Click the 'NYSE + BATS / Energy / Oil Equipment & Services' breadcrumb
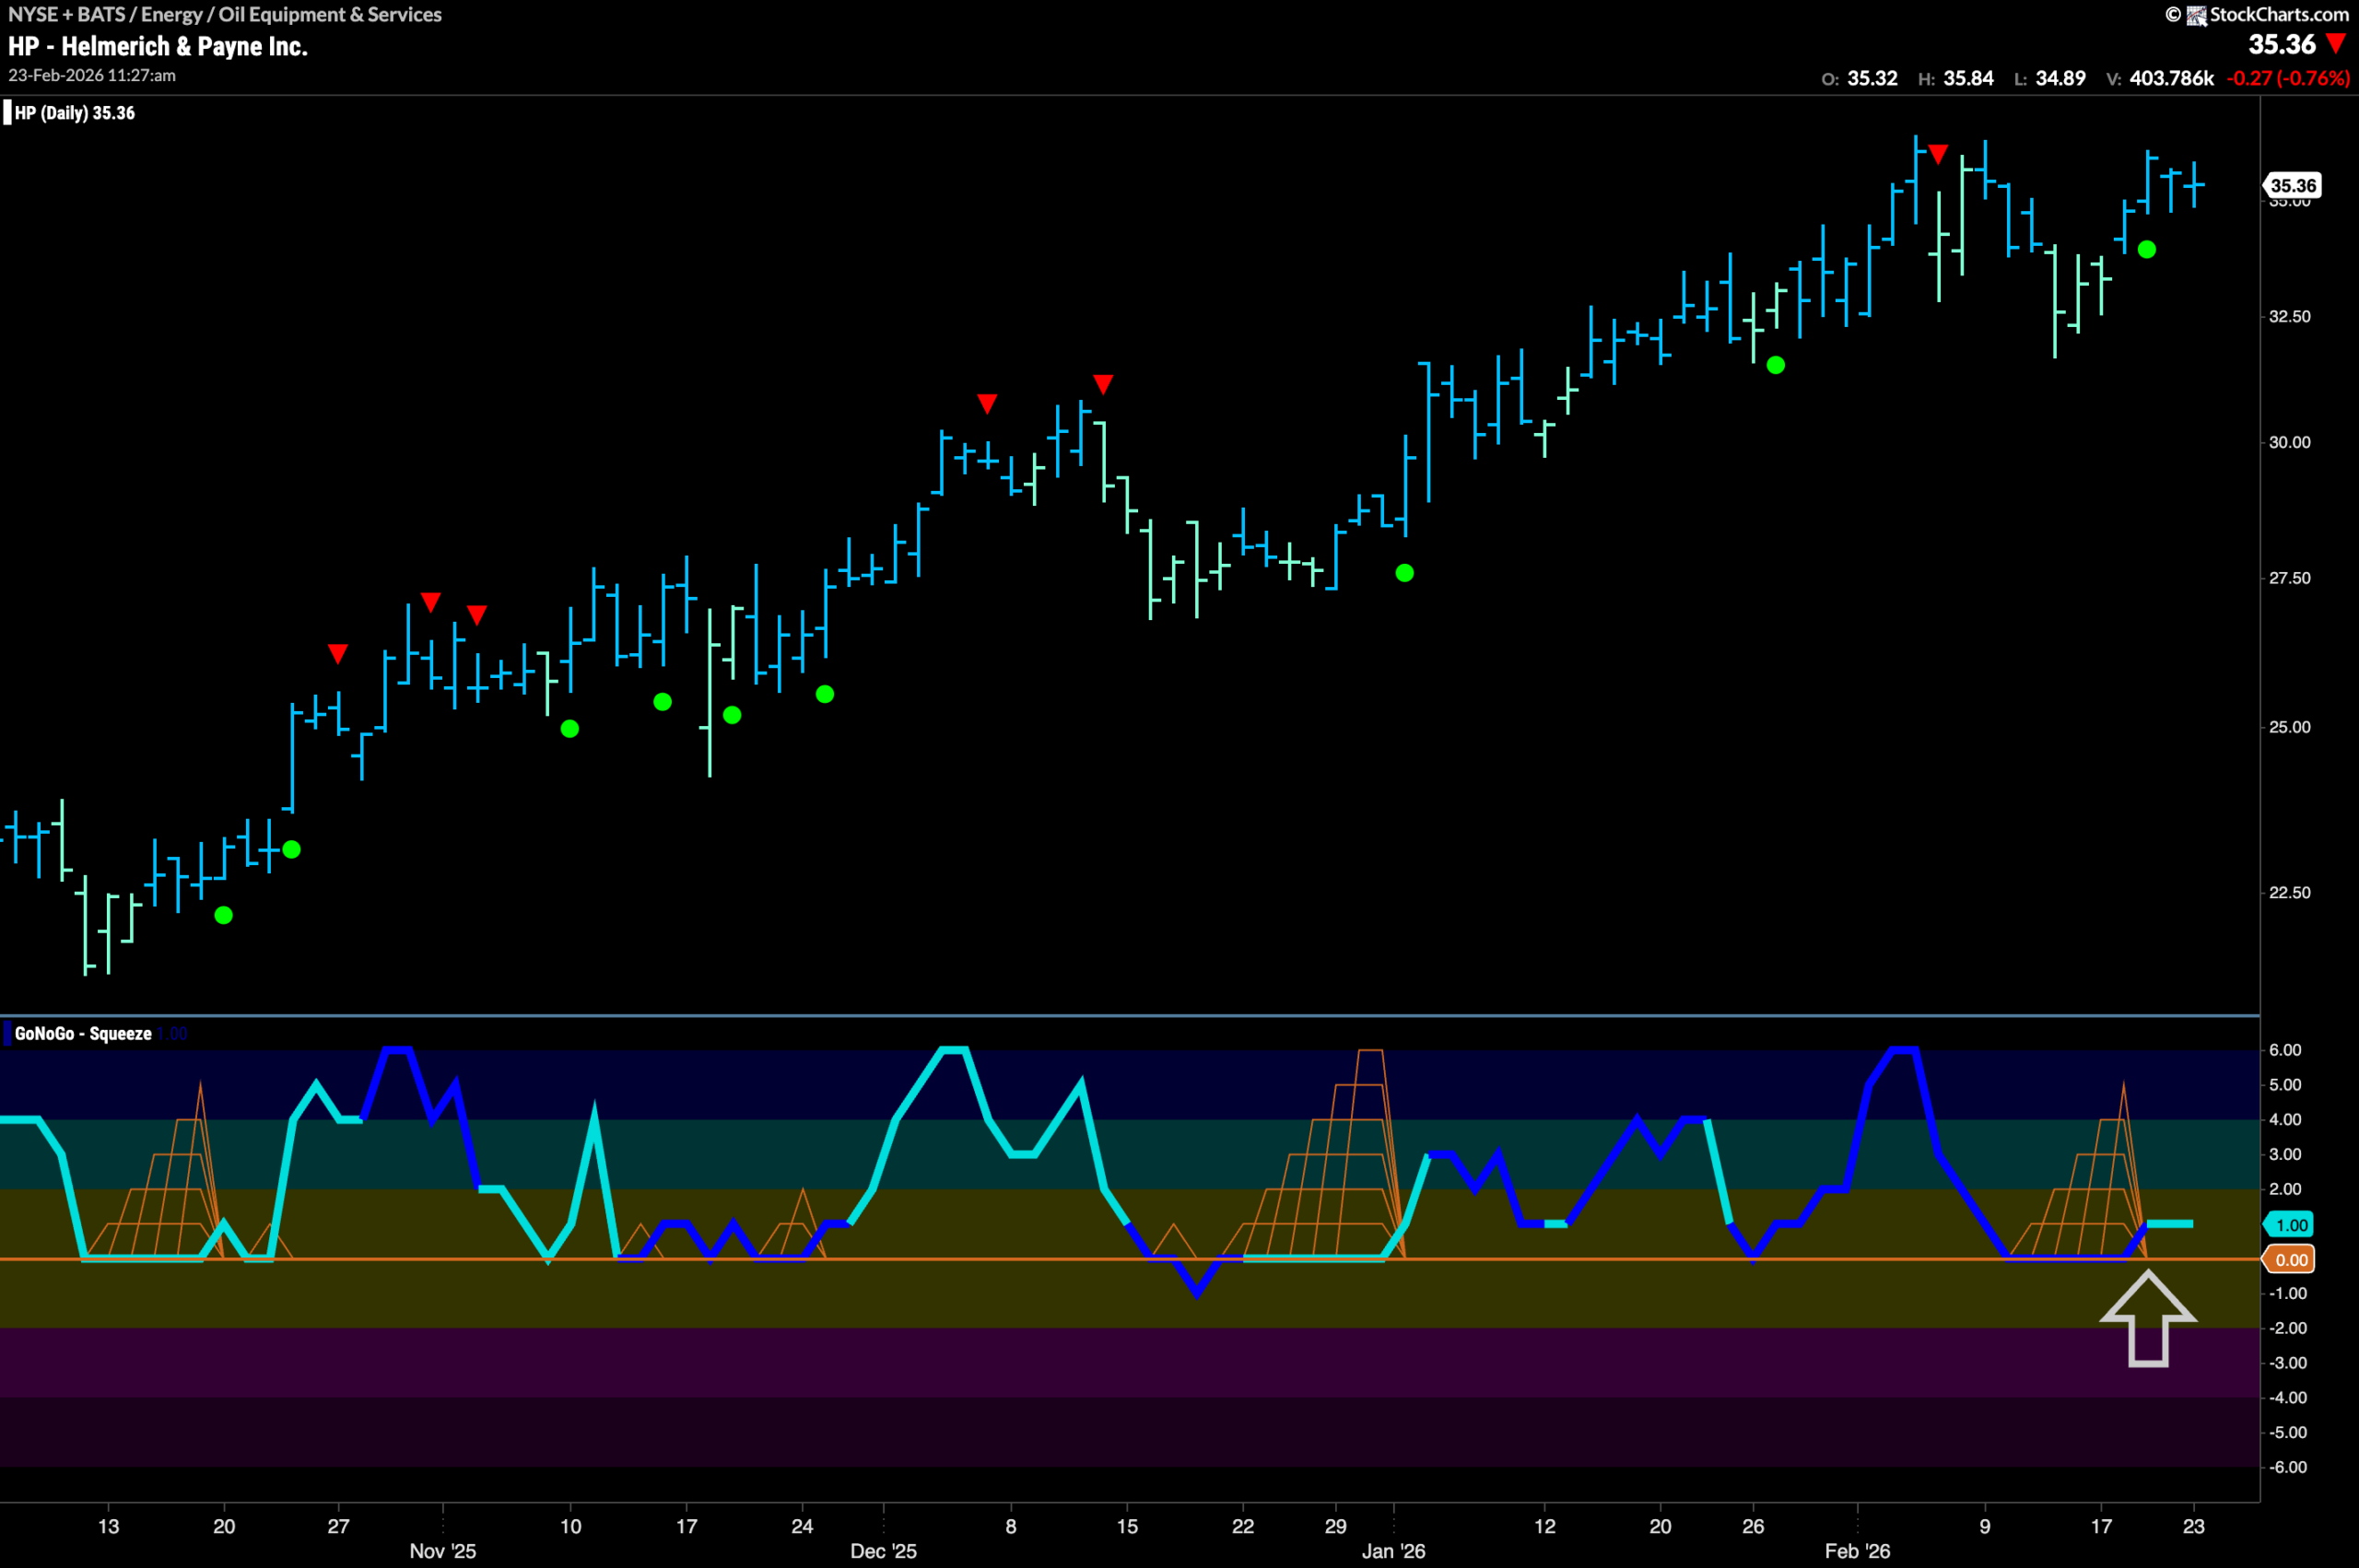The image size is (2359, 1568). click(x=225, y=14)
